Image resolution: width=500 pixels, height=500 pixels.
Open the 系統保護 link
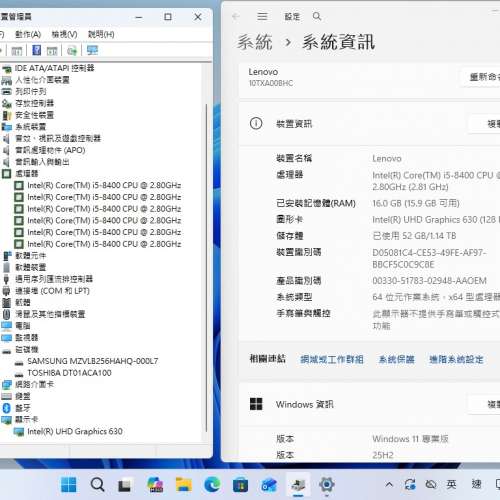tap(397, 360)
